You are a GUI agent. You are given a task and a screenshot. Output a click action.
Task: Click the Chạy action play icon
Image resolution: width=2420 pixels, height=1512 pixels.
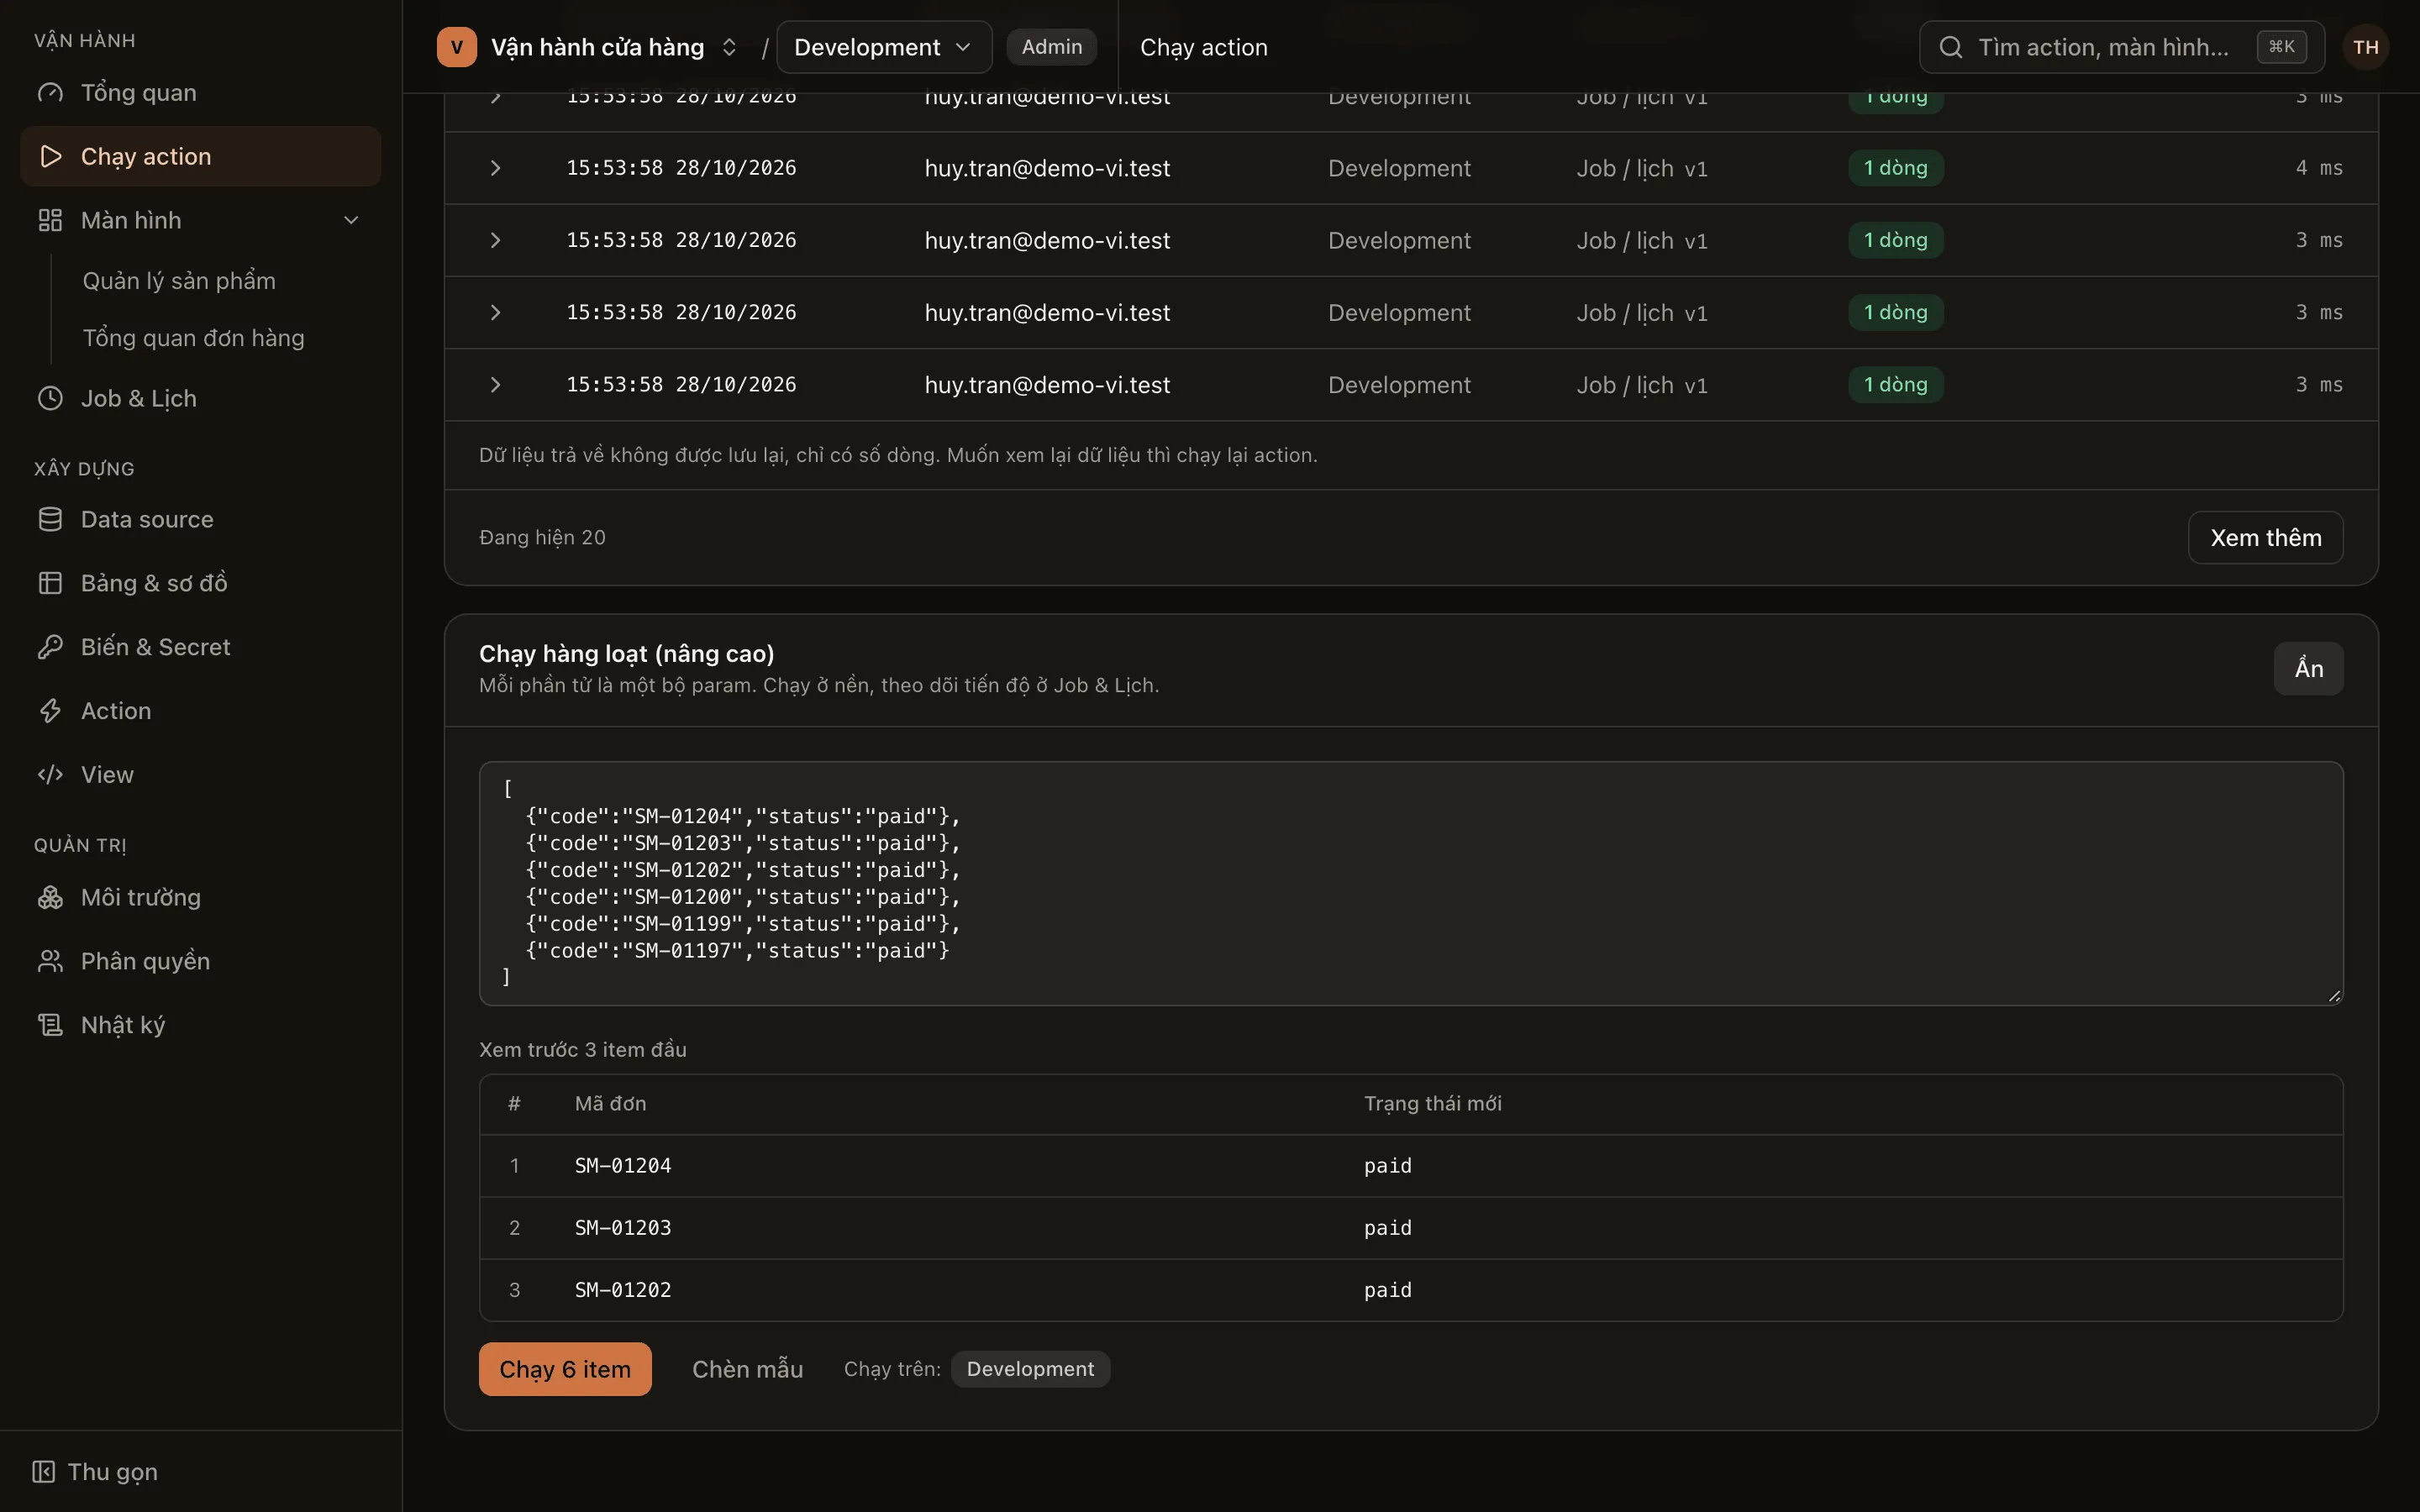[x=50, y=157]
